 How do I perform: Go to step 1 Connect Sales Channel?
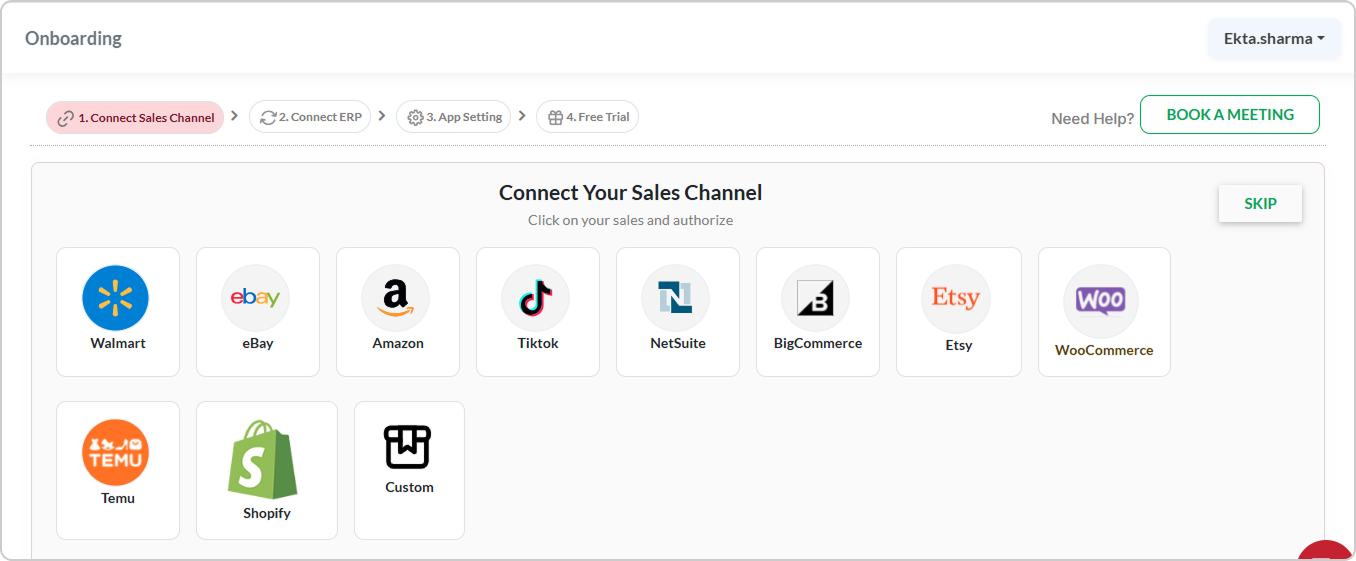click(x=135, y=117)
